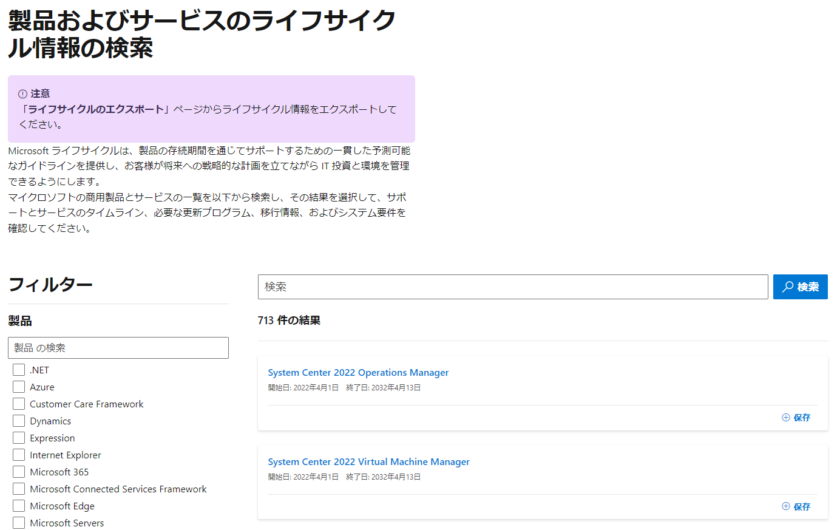Save the Virtual Machine Manager result via 保存

pyautogui.click(x=796, y=506)
